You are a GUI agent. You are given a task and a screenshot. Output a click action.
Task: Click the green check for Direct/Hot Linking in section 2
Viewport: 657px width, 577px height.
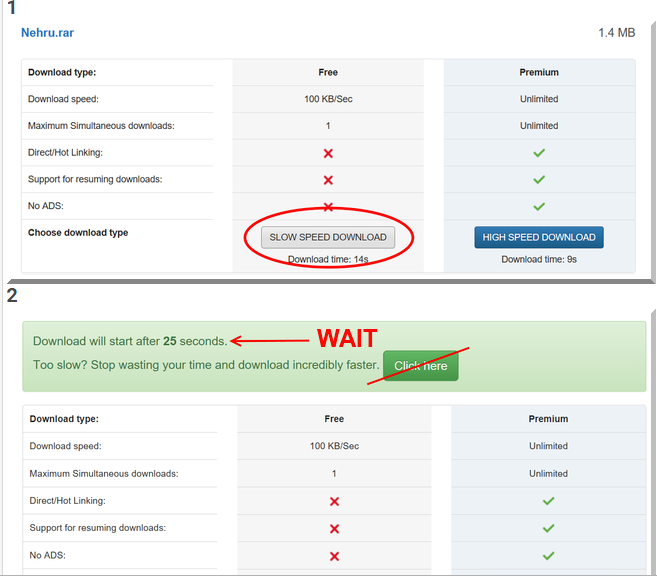(548, 501)
